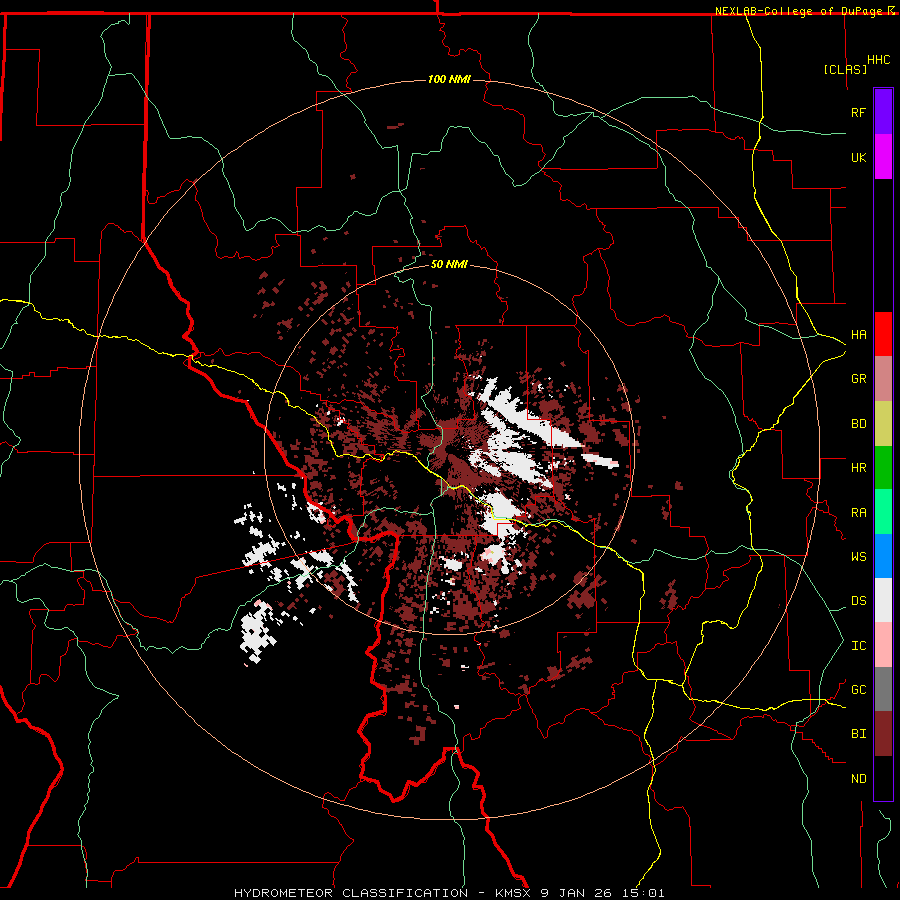The width and height of the screenshot is (900, 900).
Task: Click the BI legend label
Action: click(x=858, y=734)
